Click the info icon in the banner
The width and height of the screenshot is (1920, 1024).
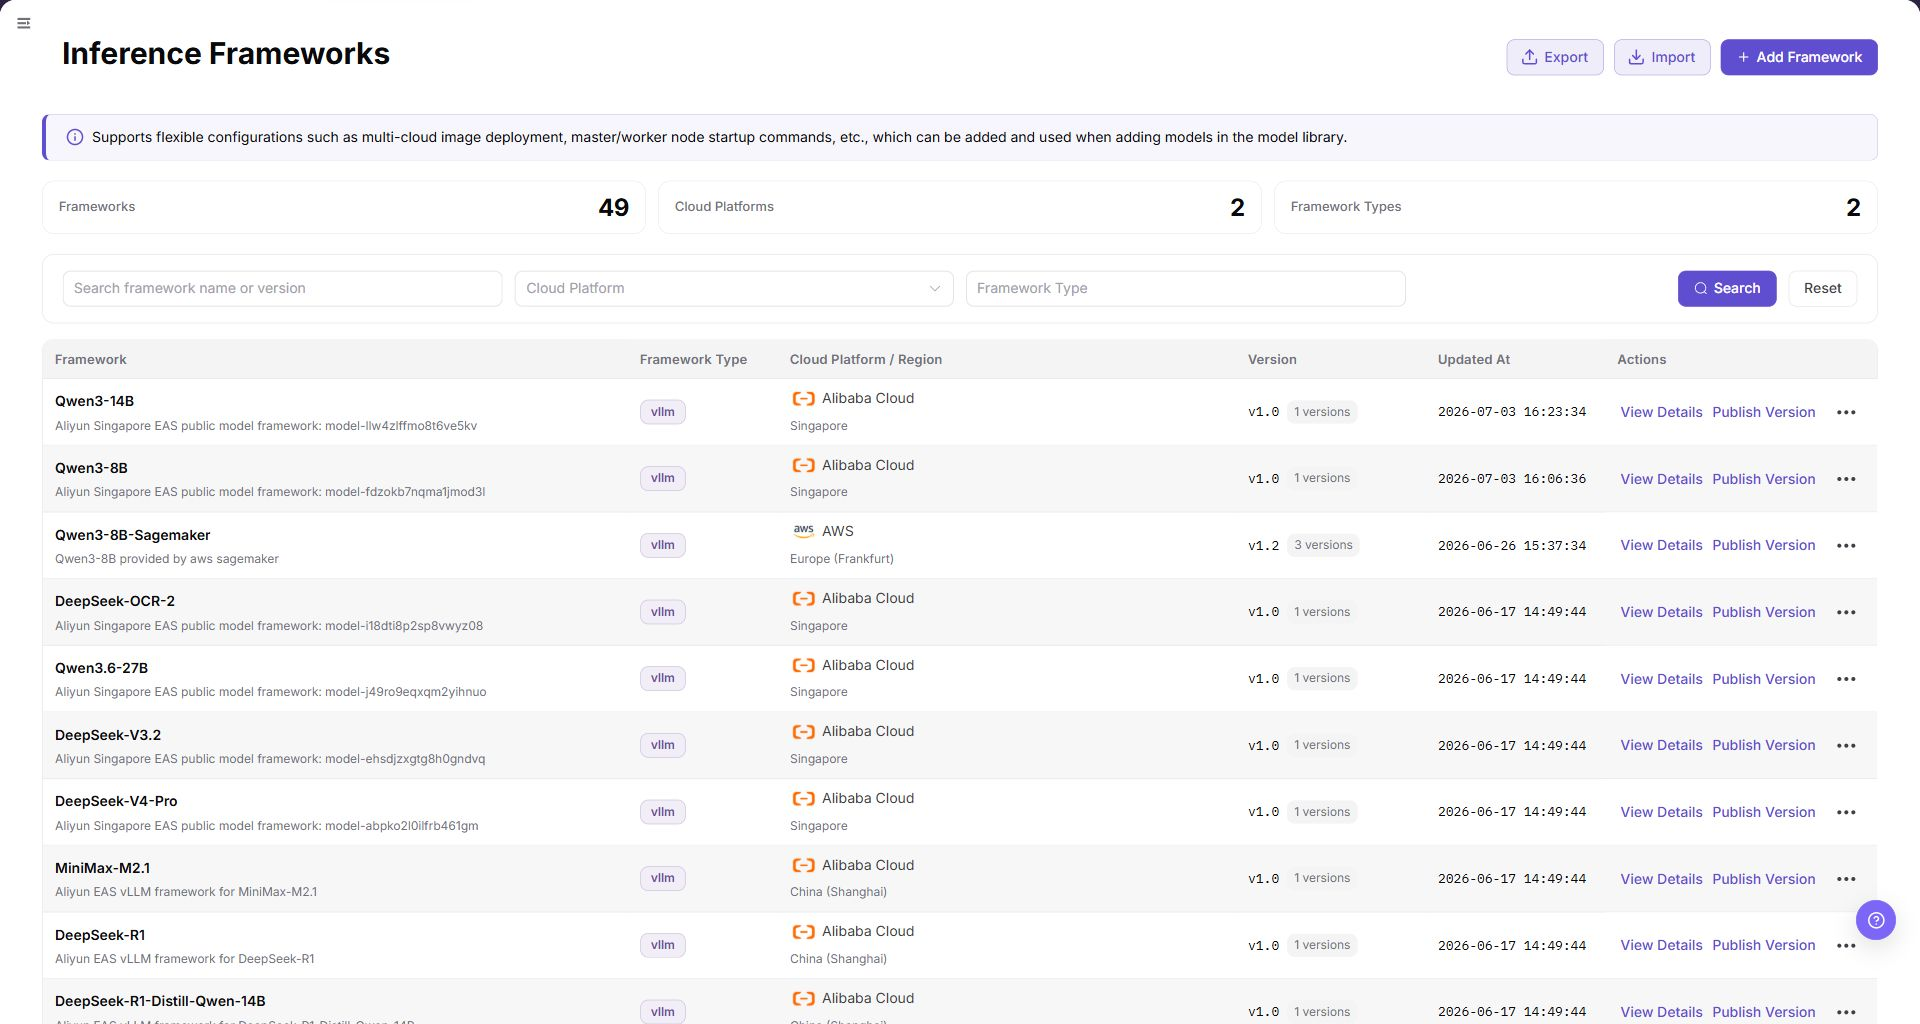(75, 137)
